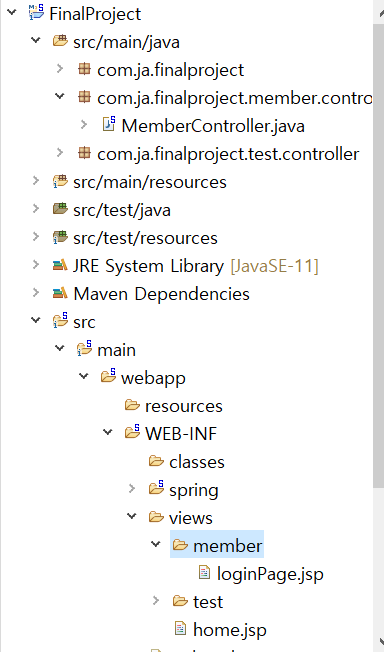The width and height of the screenshot is (384, 652).
Task: Expand the MemberController.java node
Action: (x=84, y=125)
